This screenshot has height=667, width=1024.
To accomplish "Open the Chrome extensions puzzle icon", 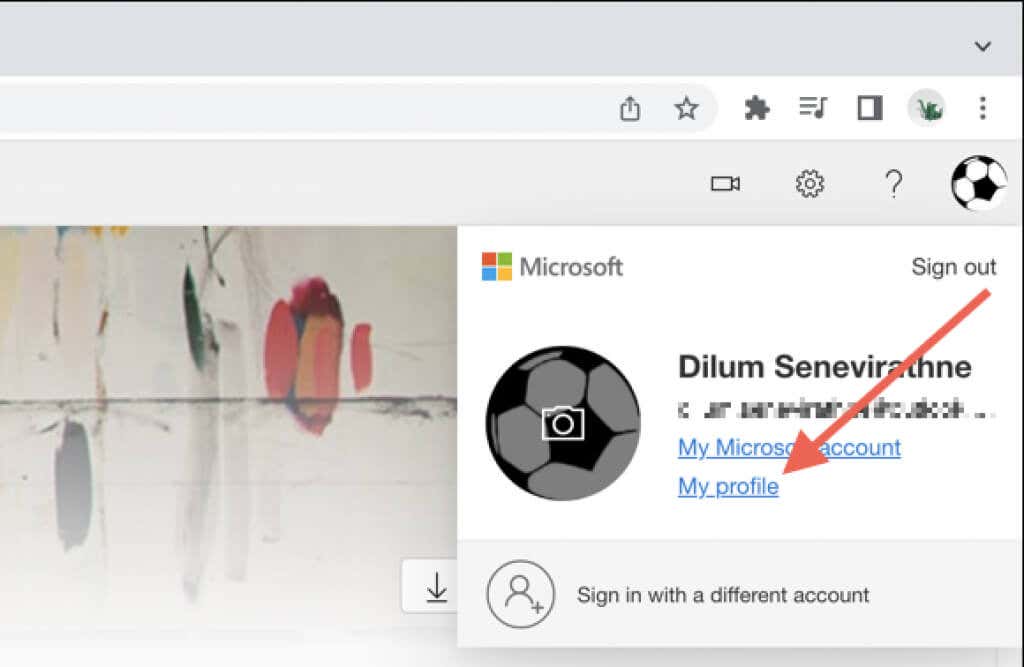I will tap(757, 108).
